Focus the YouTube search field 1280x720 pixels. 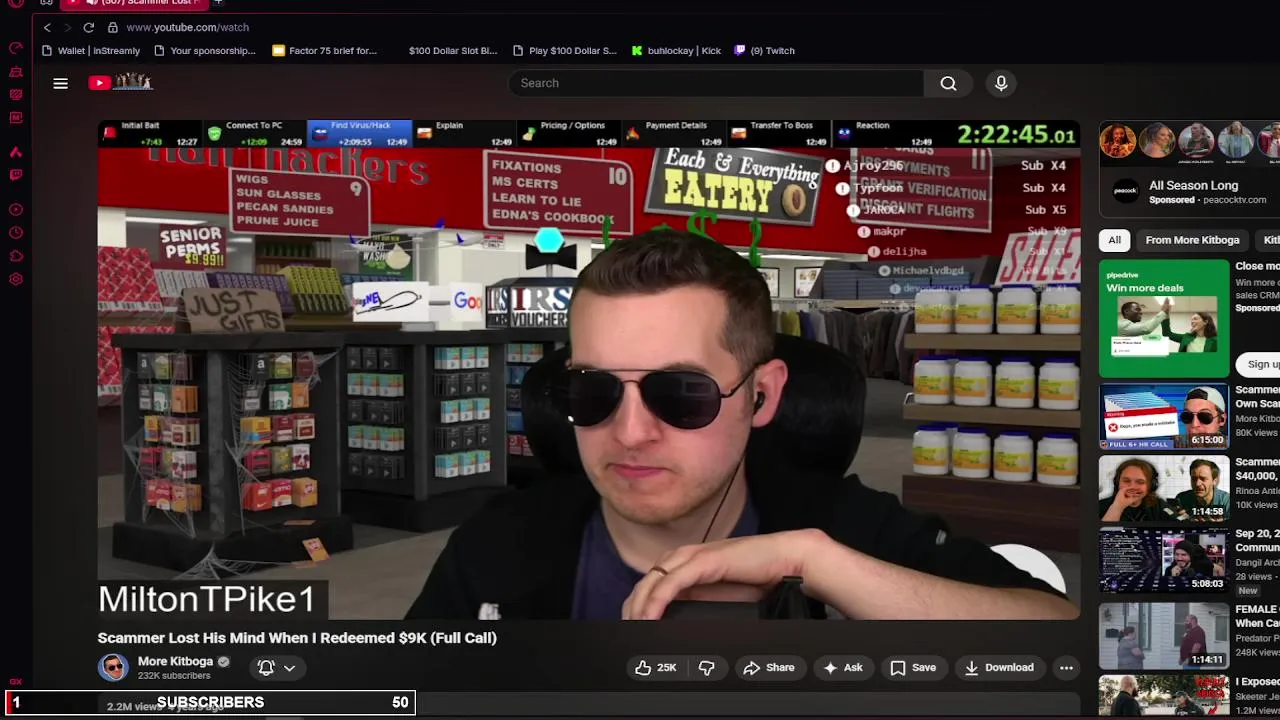(716, 83)
